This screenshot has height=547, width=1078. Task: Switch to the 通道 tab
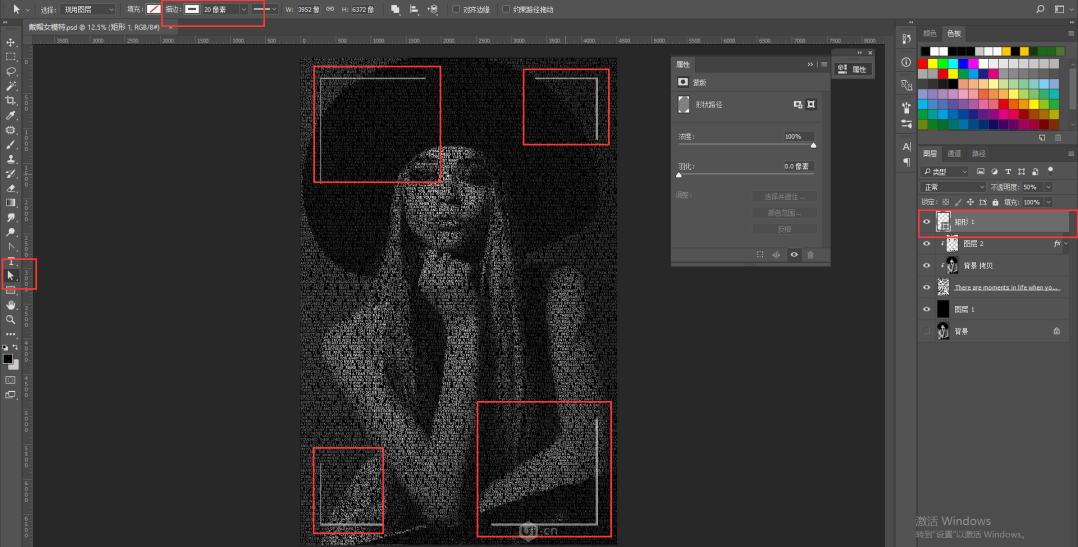click(954, 154)
